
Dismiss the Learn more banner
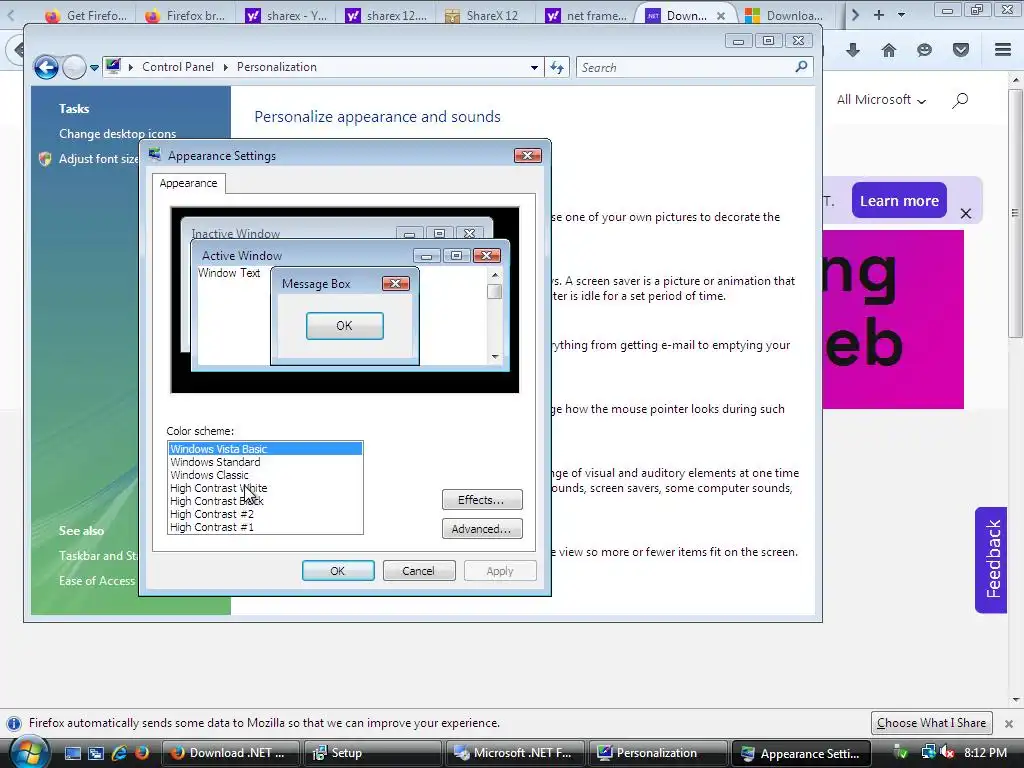coord(966,214)
